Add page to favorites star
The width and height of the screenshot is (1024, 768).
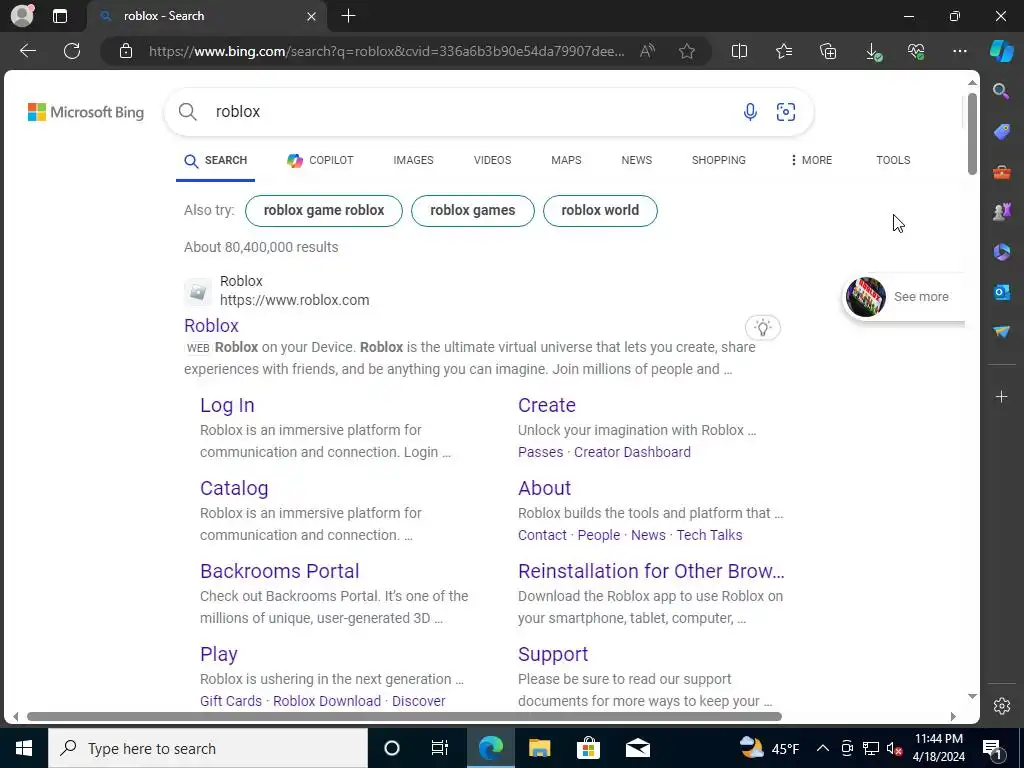(686, 51)
